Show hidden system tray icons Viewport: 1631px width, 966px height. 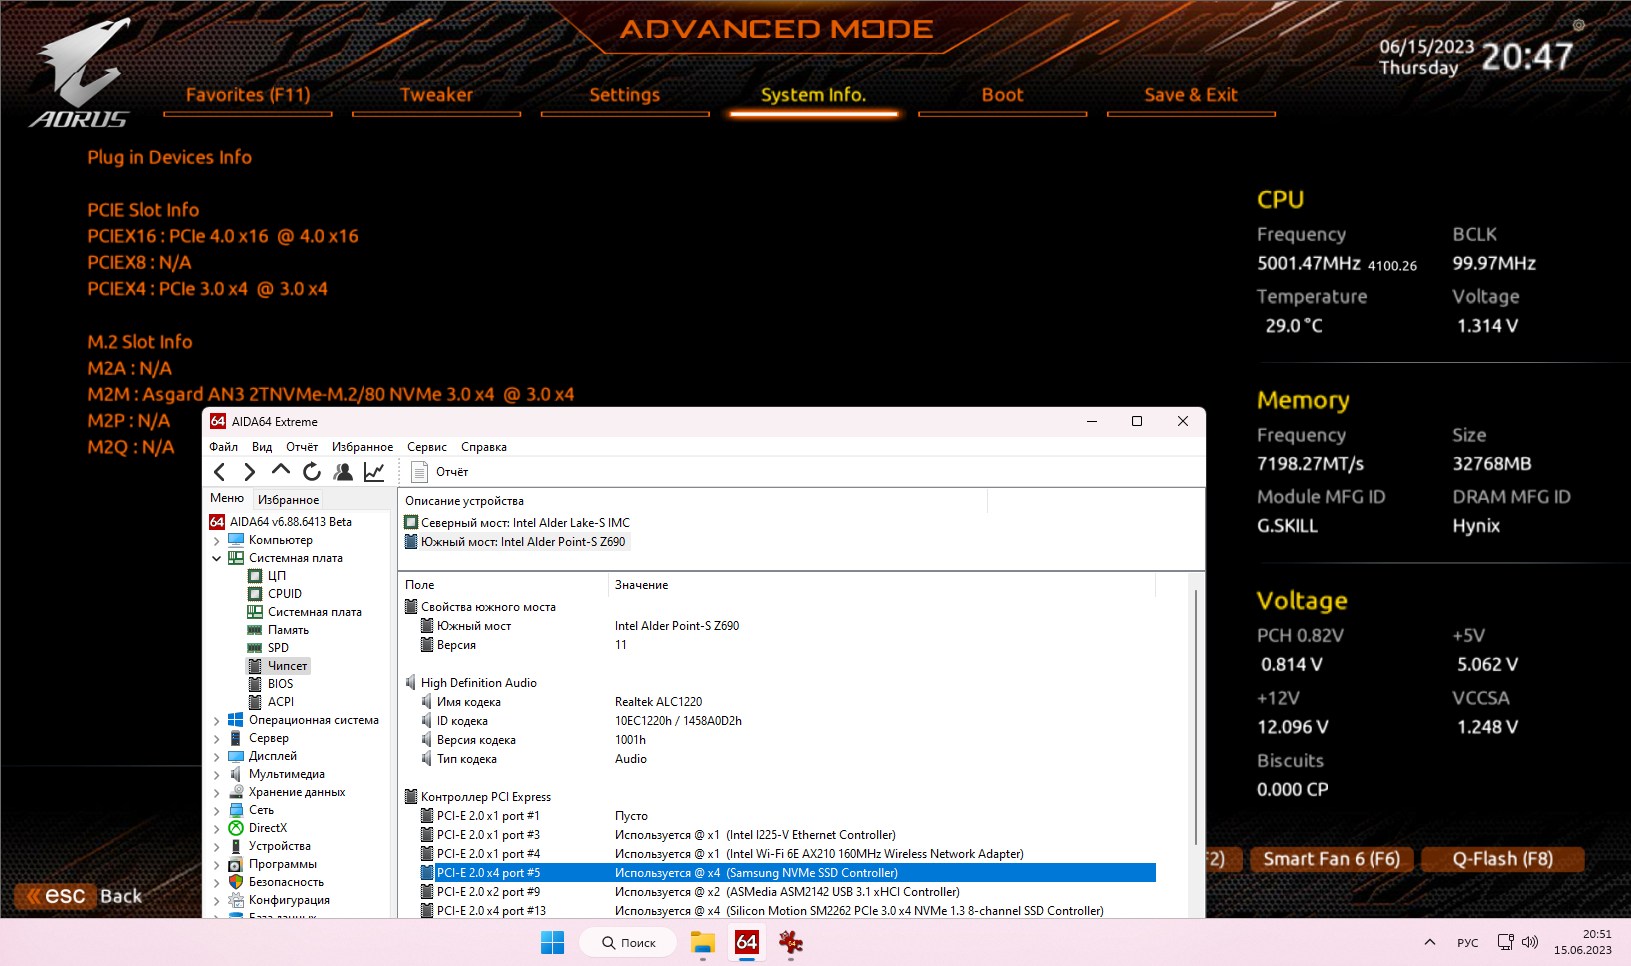1430,942
